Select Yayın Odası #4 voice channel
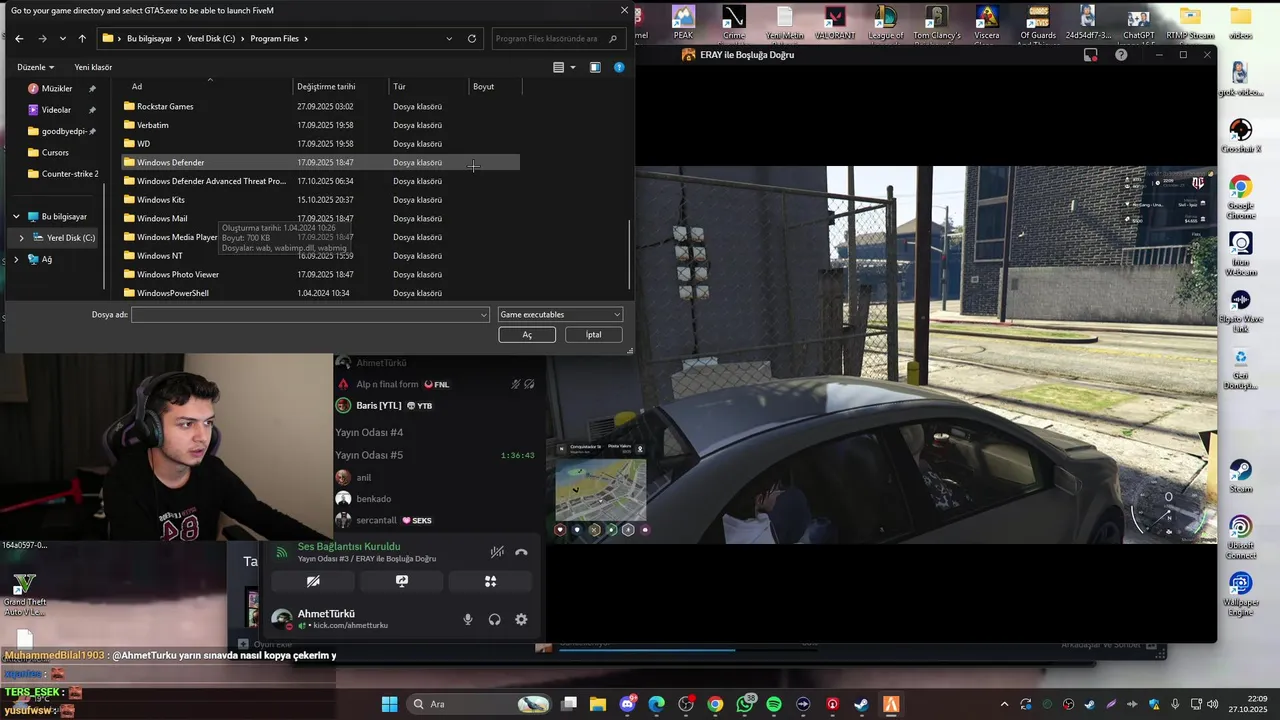The width and height of the screenshot is (1280, 720). (369, 433)
